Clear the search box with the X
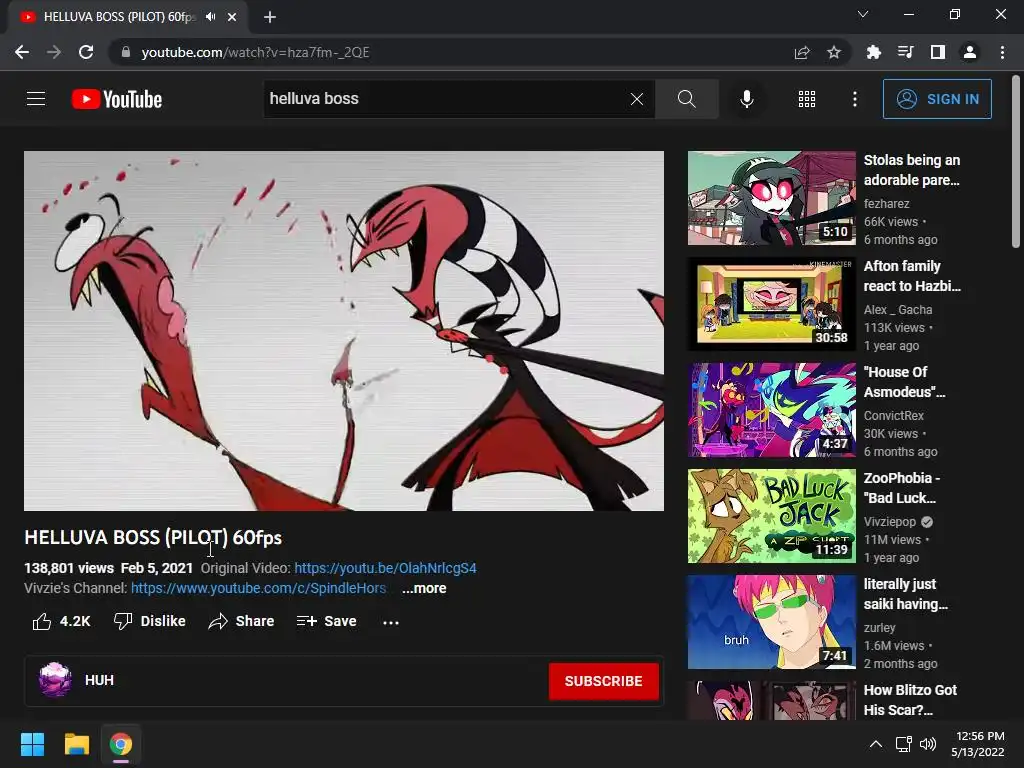Screen dimensions: 1024x768 [637, 99]
